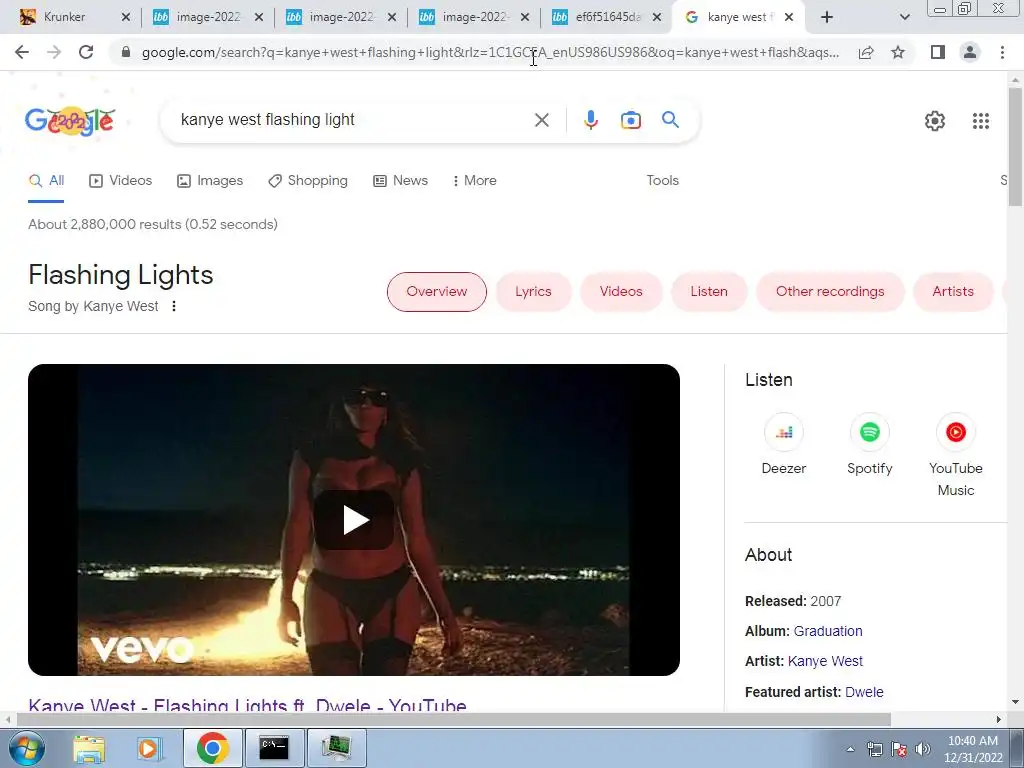
Task: Switch to News results
Action: point(400,181)
